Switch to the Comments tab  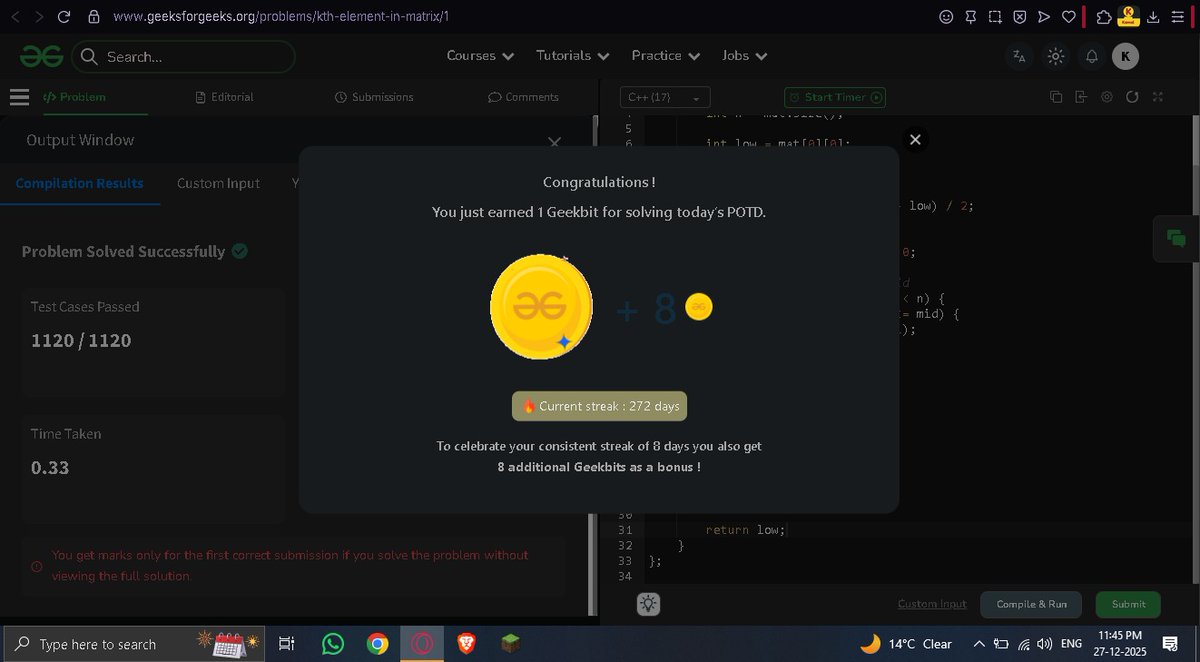(x=523, y=97)
